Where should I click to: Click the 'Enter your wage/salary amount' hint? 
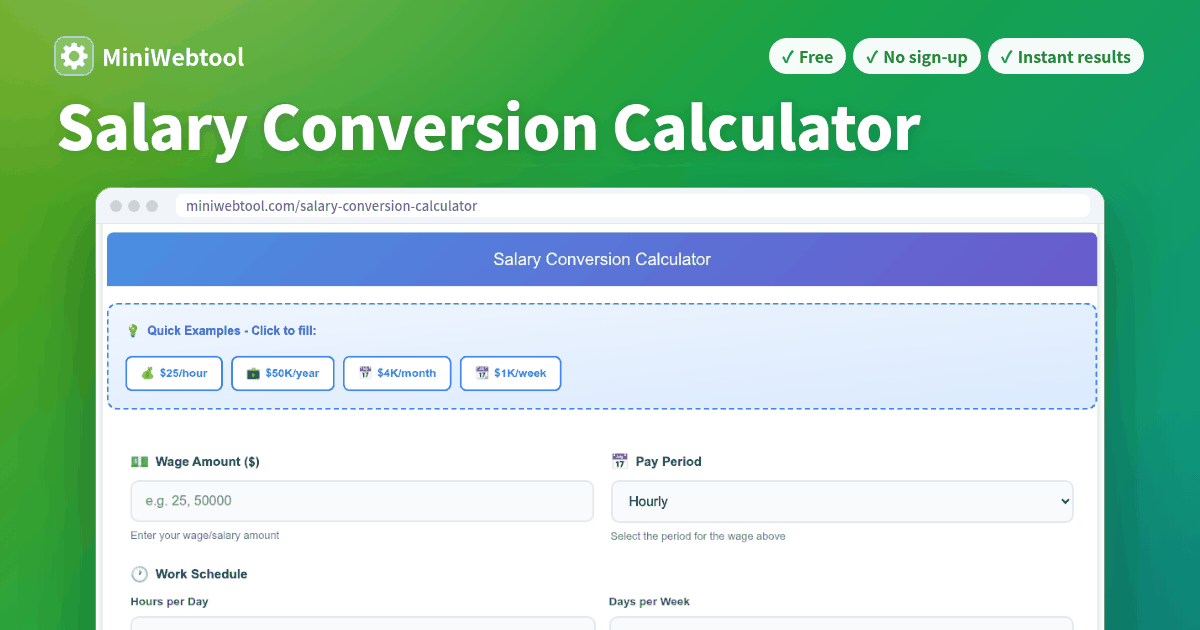pyautogui.click(x=205, y=535)
